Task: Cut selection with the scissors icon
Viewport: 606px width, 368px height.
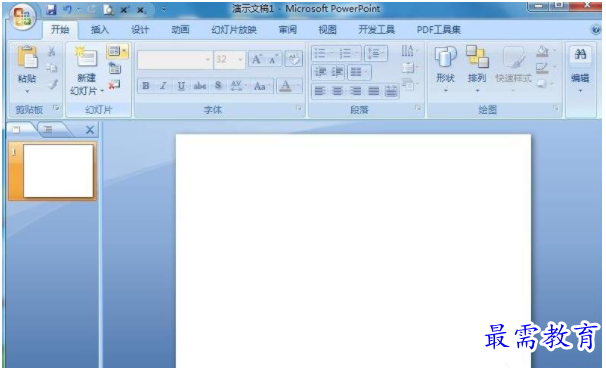Action: click(51, 51)
